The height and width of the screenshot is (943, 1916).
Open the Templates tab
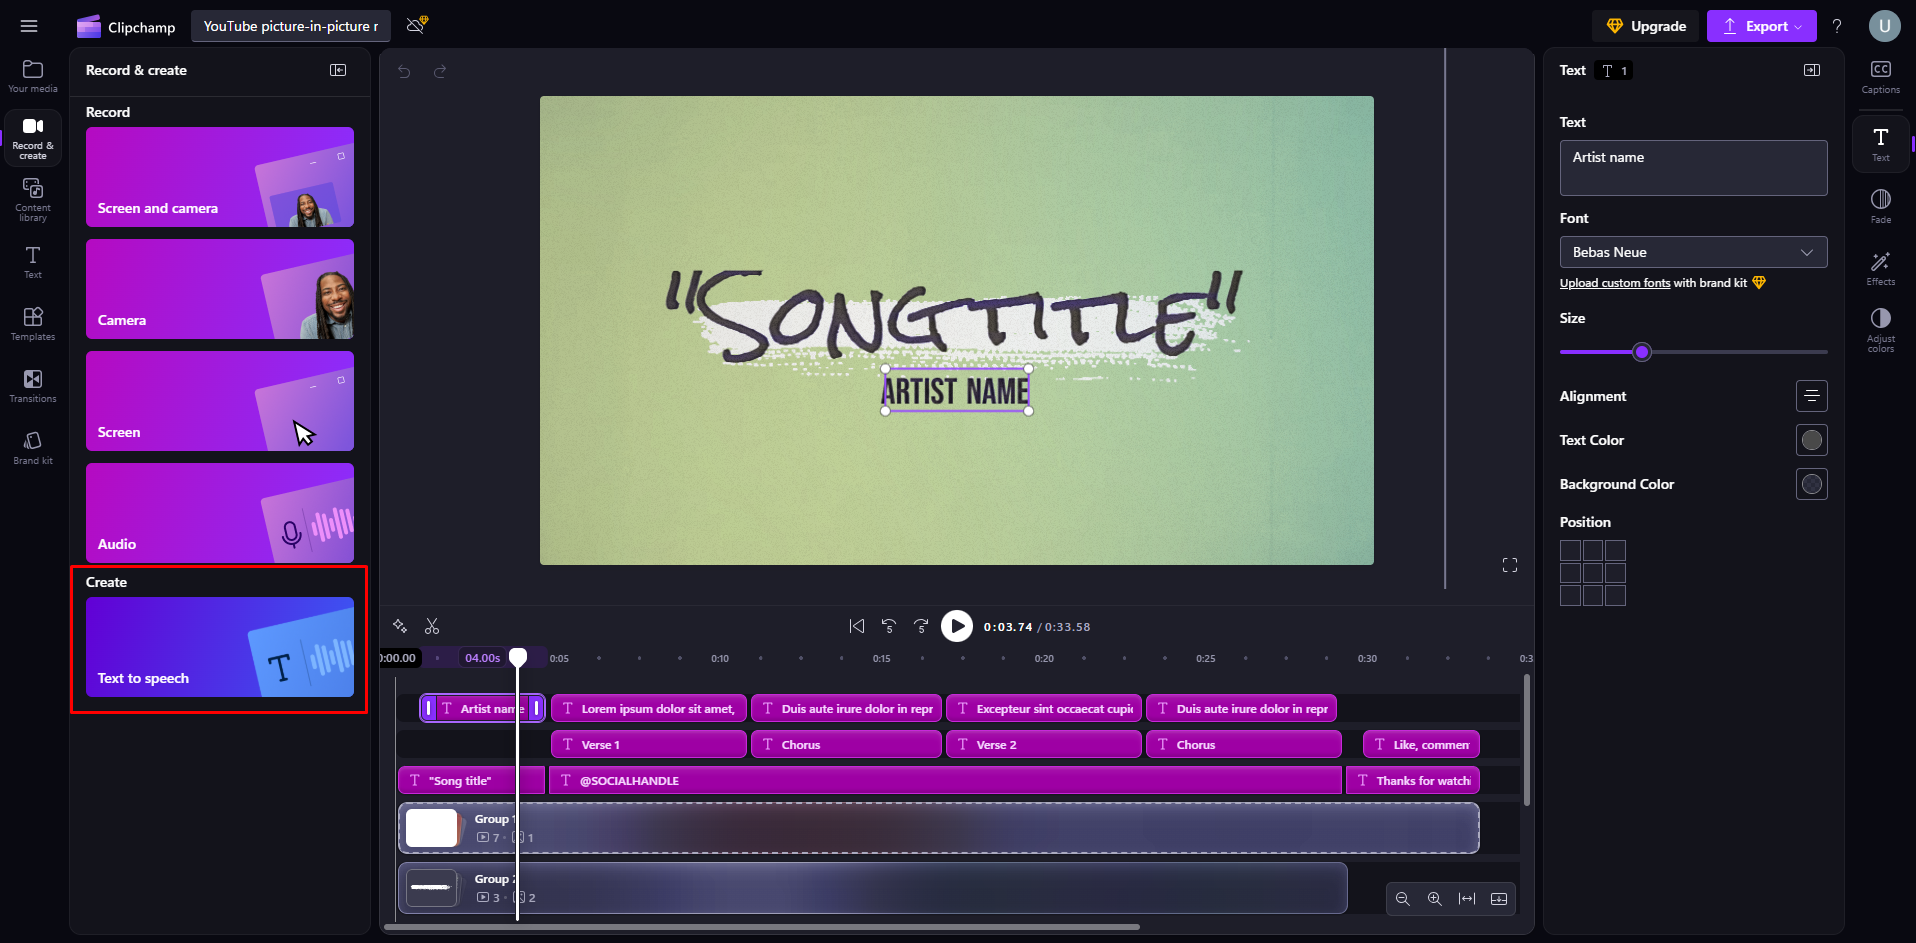click(x=33, y=324)
